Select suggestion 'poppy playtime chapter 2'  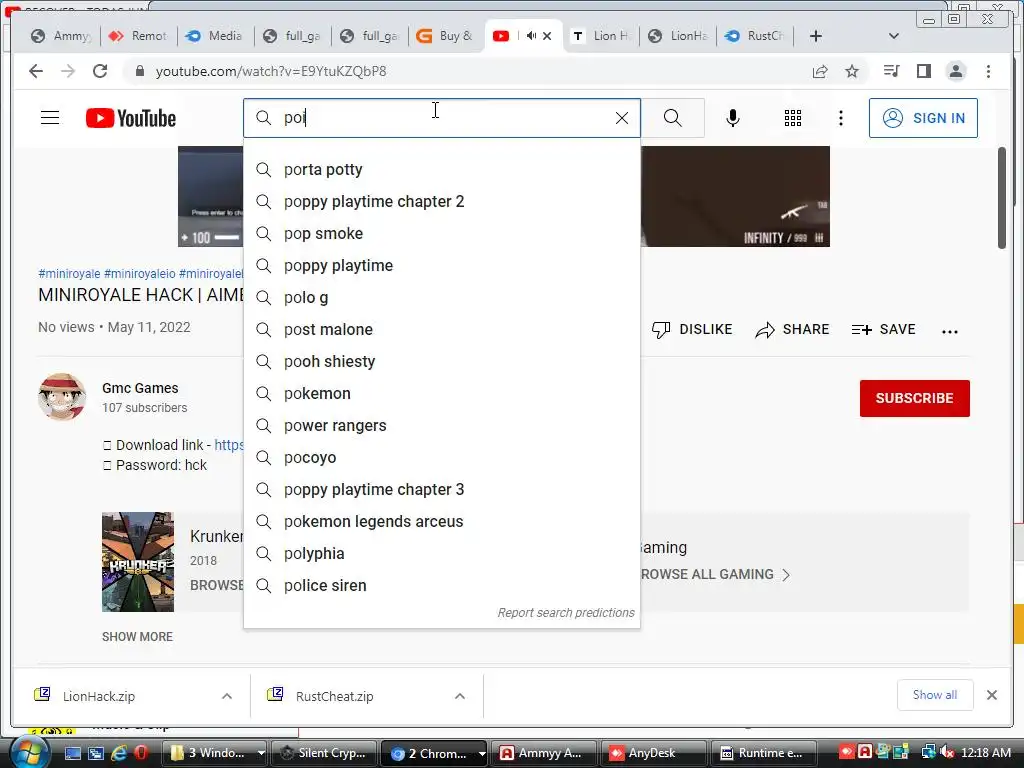(441, 202)
